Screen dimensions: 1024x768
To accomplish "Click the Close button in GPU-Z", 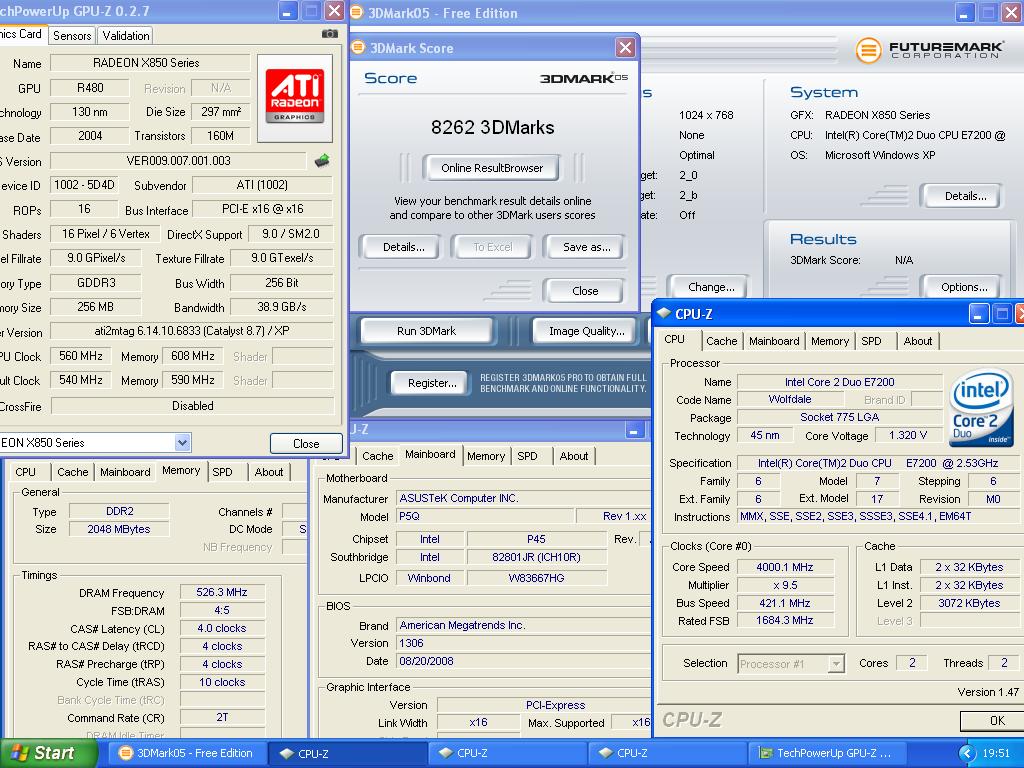I will click(x=306, y=443).
